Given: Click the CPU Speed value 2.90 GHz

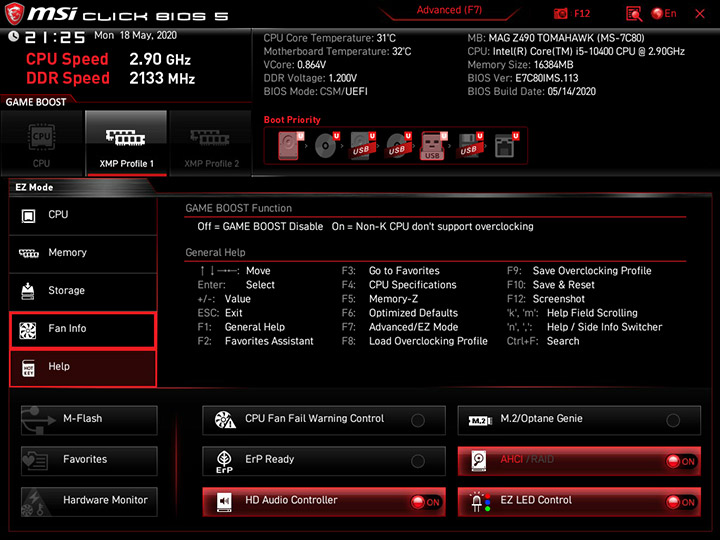Looking at the screenshot, I should click(x=160, y=59).
